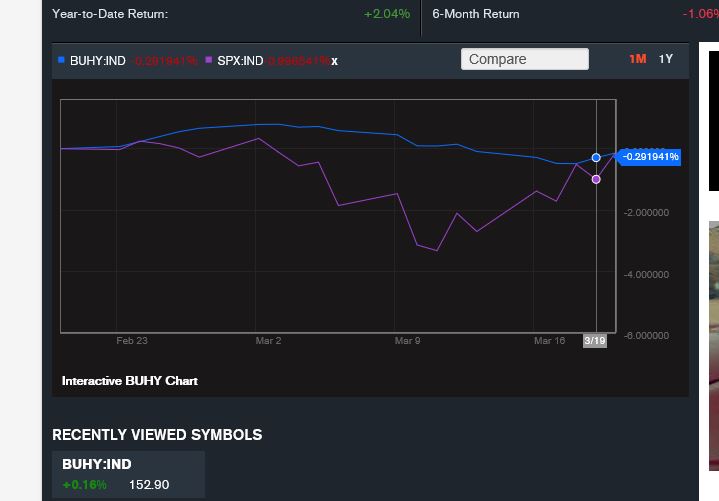Viewport: 719px width, 501px height.
Task: Click the -2.000000 y-axis label
Action: click(646, 213)
